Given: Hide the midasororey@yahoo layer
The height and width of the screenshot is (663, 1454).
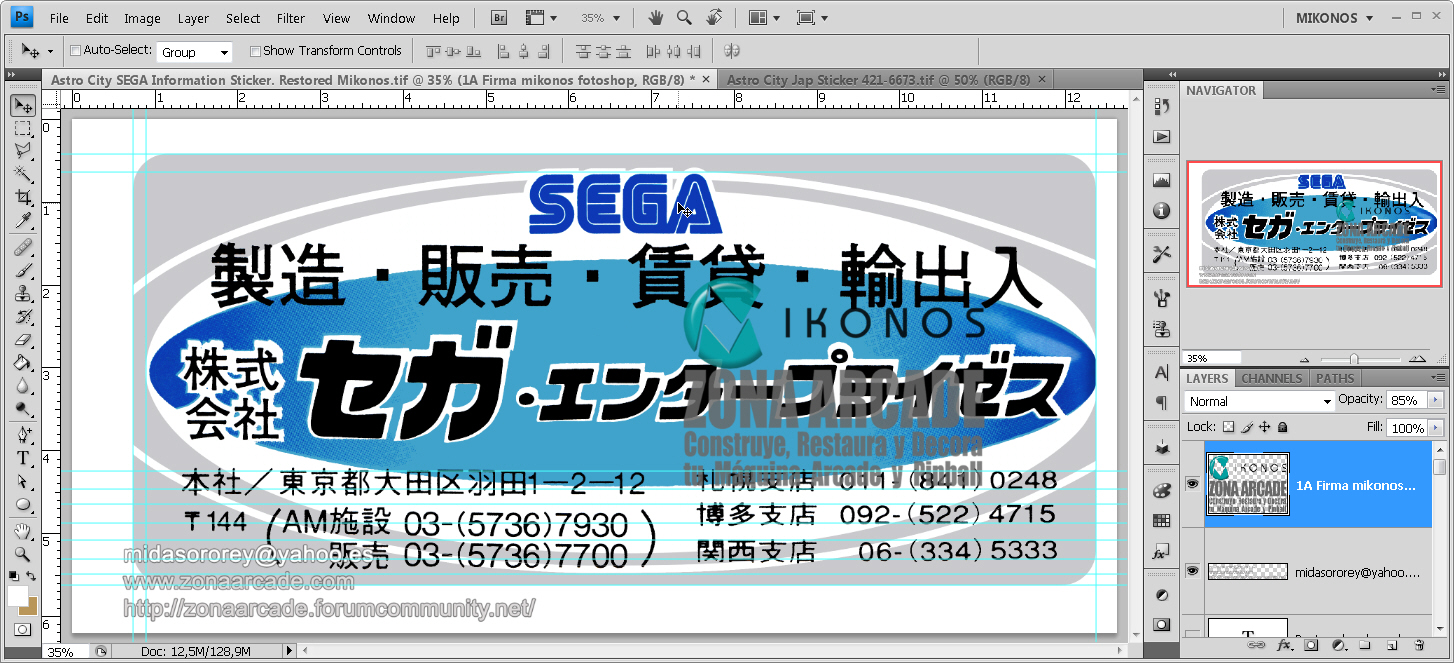Looking at the screenshot, I should click(1192, 570).
